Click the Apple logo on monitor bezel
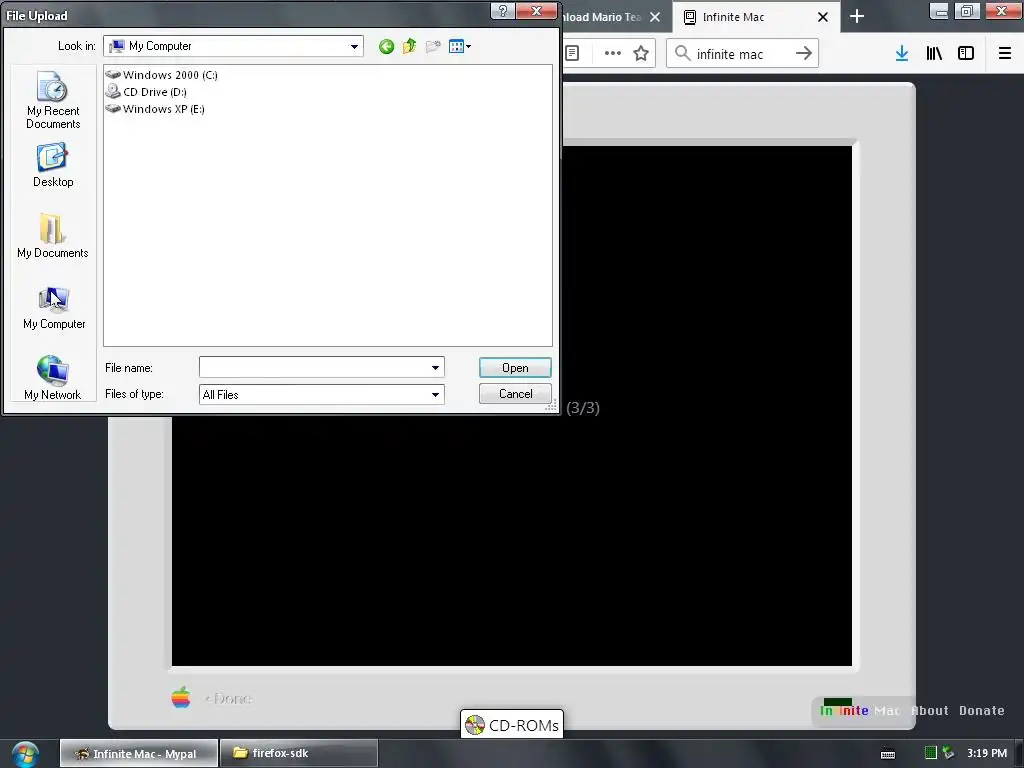The image size is (1024, 768). pos(181,697)
